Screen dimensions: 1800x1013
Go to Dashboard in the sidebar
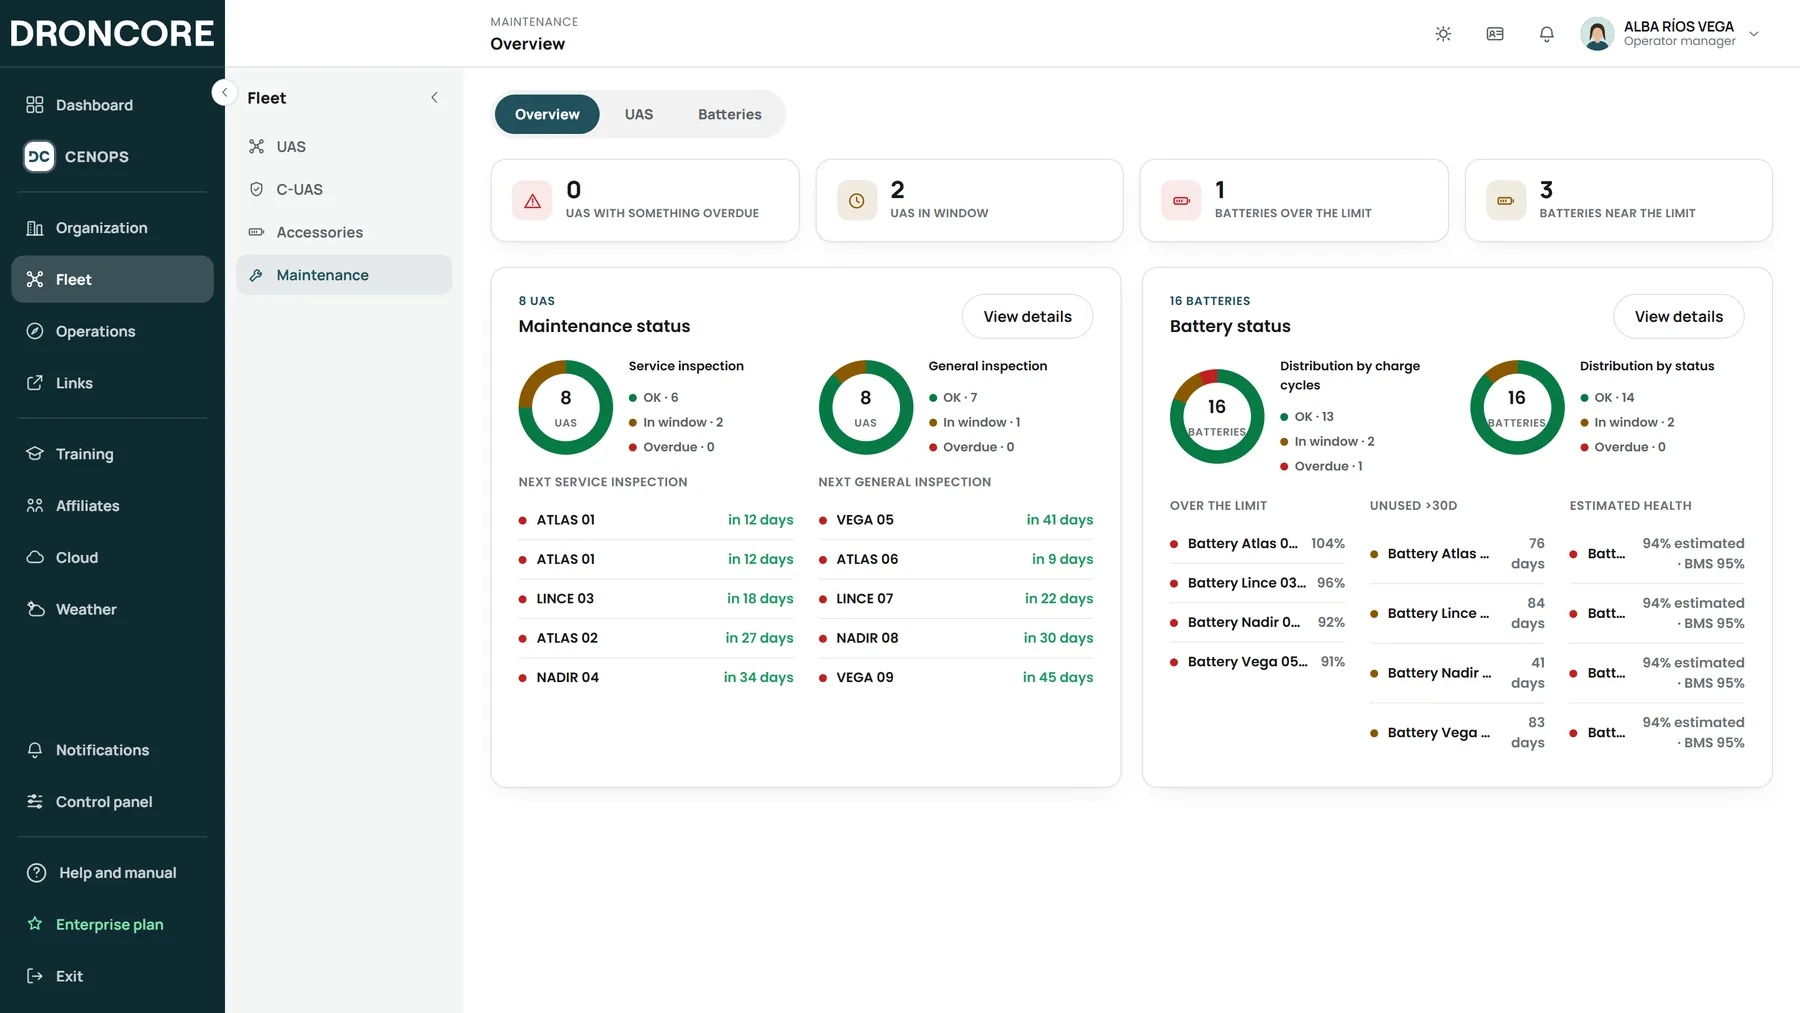pyautogui.click(x=112, y=105)
